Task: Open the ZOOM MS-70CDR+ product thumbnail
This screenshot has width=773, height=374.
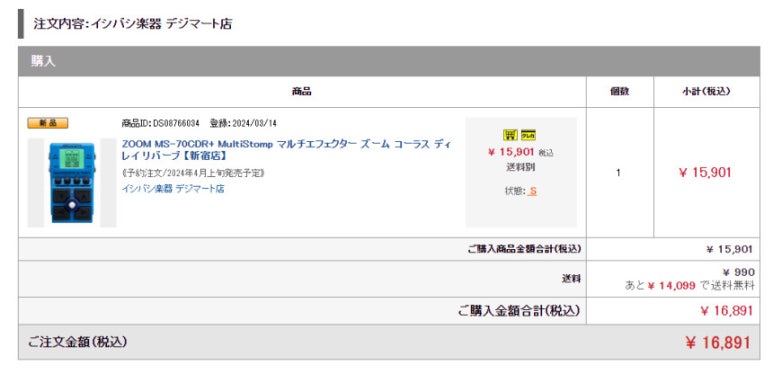Action: (x=72, y=183)
